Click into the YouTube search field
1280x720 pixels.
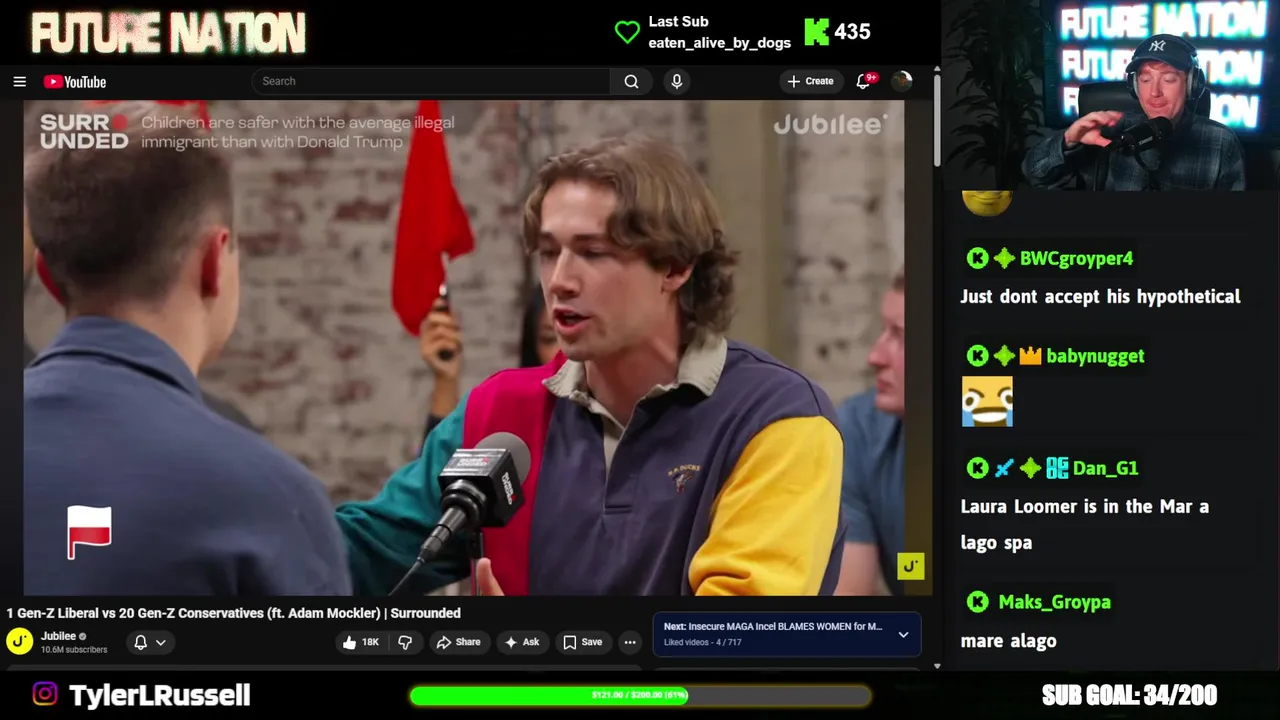pyautogui.click(x=430, y=81)
